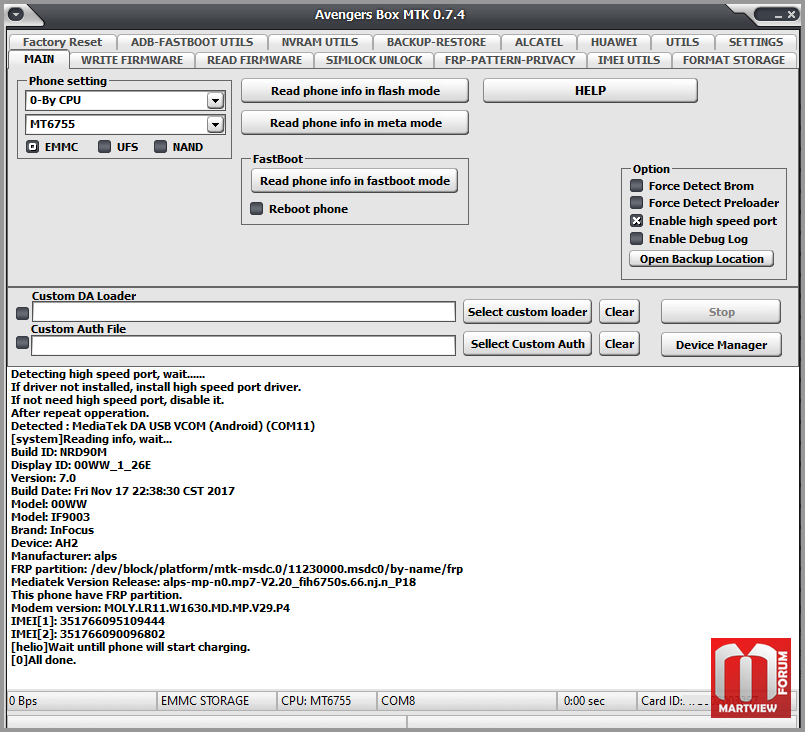This screenshot has width=805, height=732.
Task: Tick the Custom Auth File checkbox
Action: tap(23, 342)
